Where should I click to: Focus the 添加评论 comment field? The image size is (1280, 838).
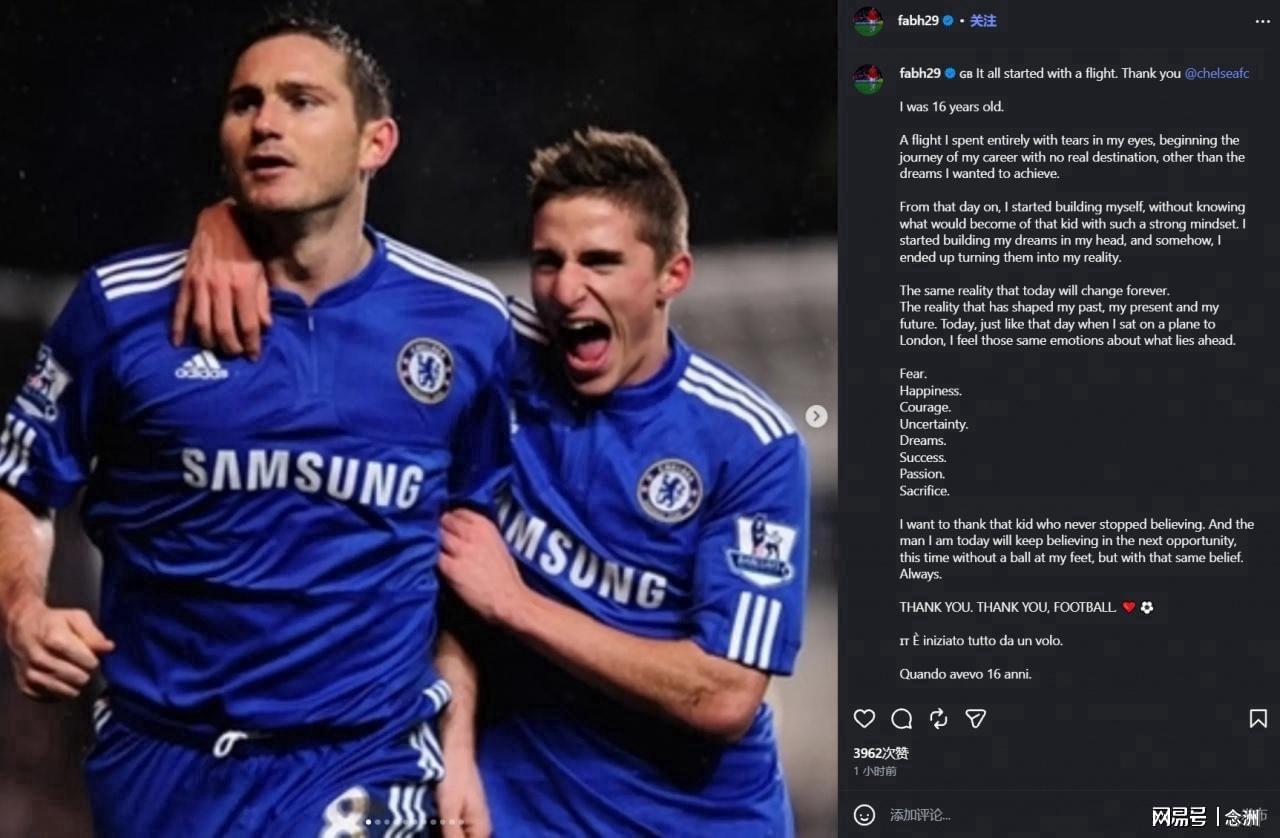(1010, 815)
